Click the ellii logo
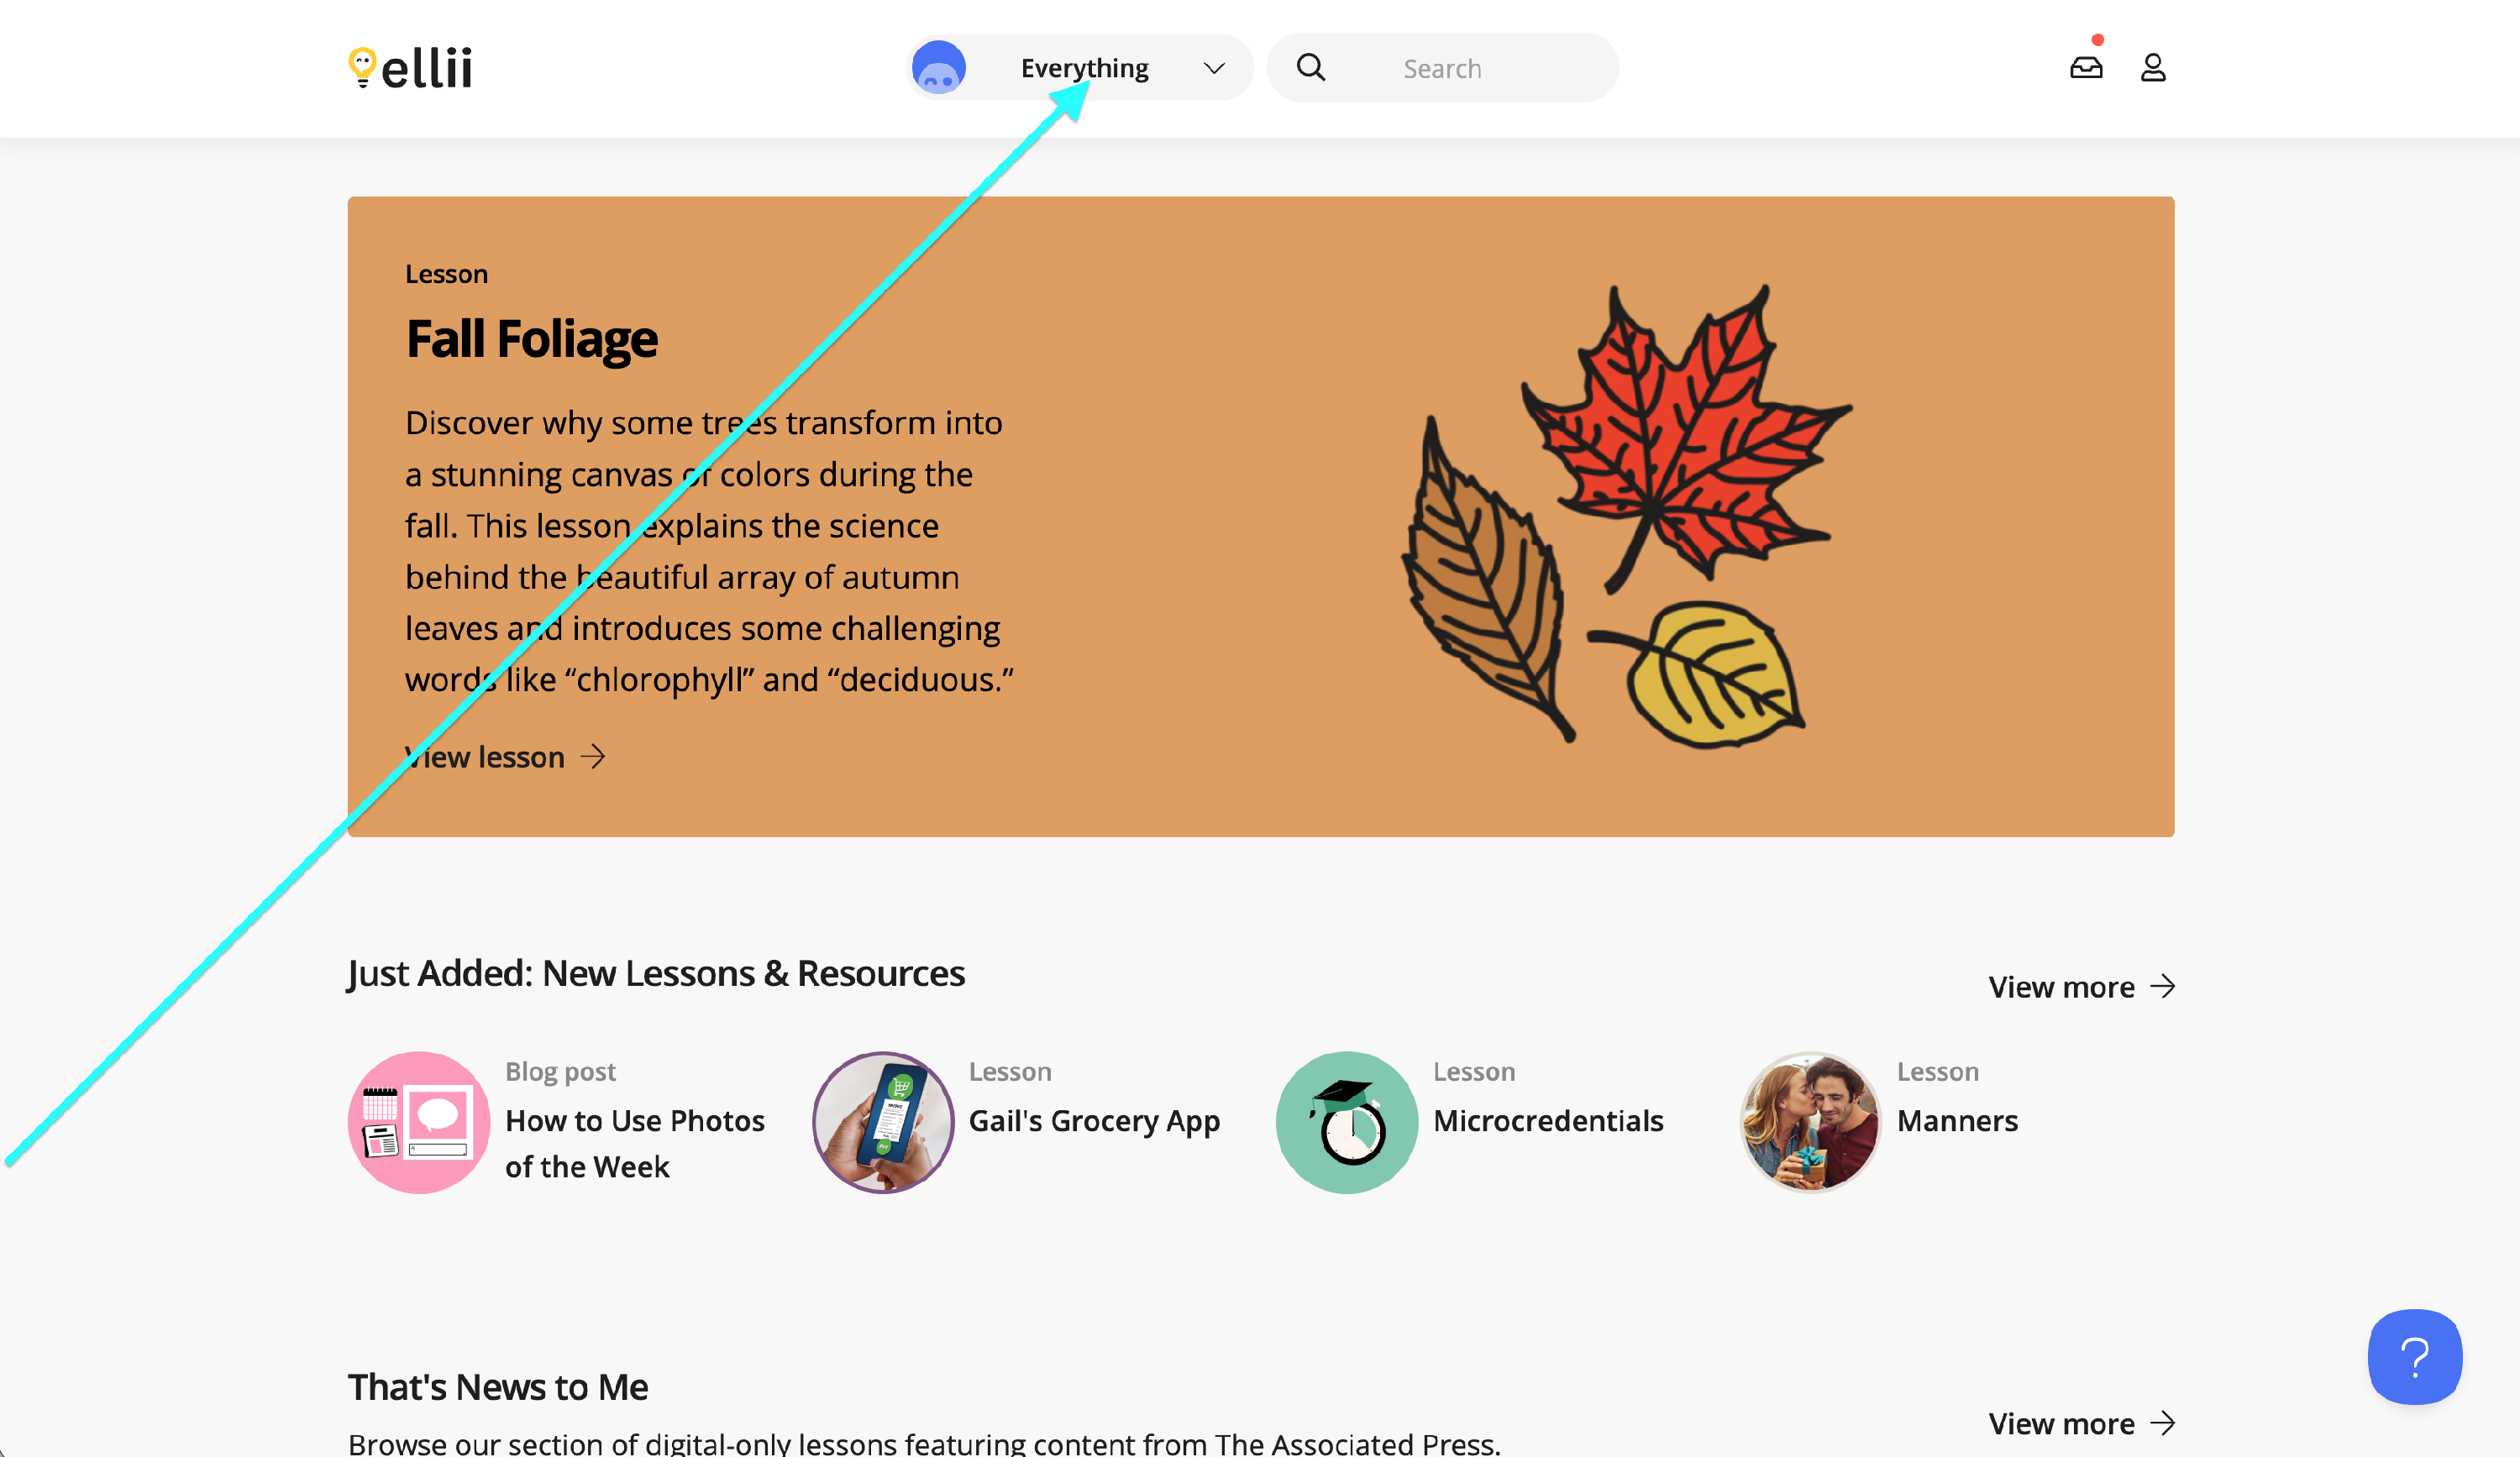Viewport: 2520px width, 1457px height. (410, 68)
